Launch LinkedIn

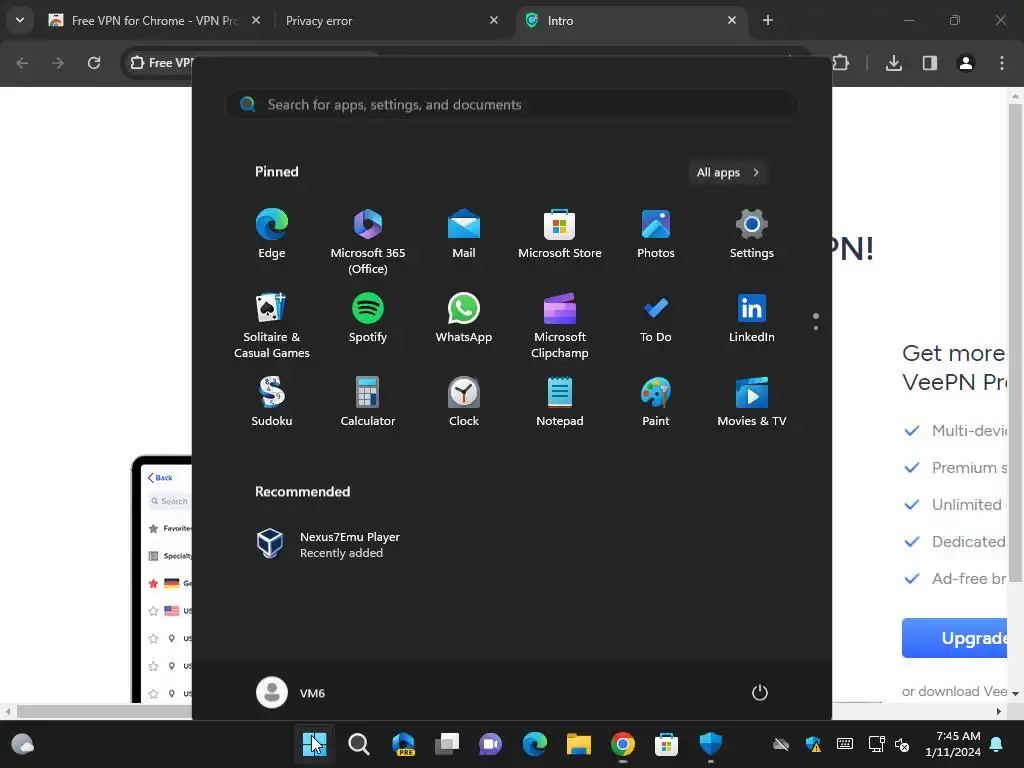[752, 318]
